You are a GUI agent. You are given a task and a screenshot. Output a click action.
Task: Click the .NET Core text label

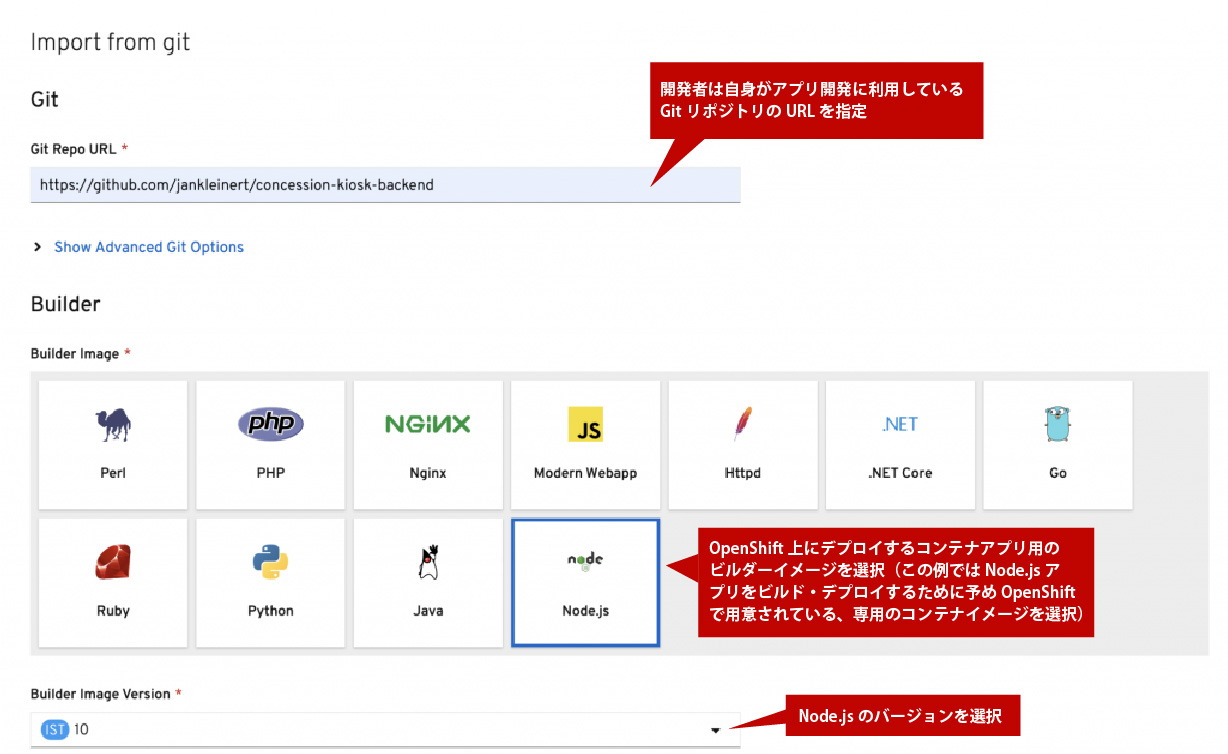point(900,473)
